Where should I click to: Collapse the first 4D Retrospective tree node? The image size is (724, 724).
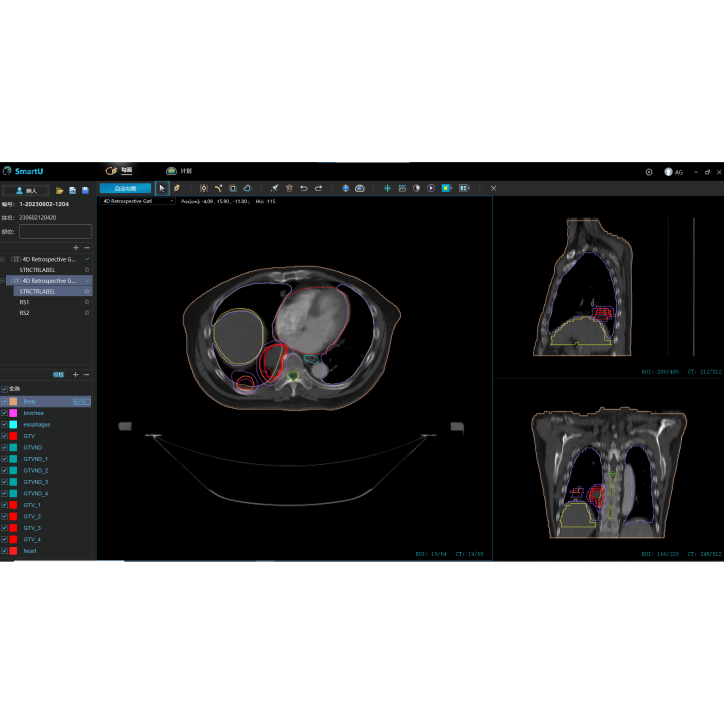pyautogui.click(x=3, y=259)
